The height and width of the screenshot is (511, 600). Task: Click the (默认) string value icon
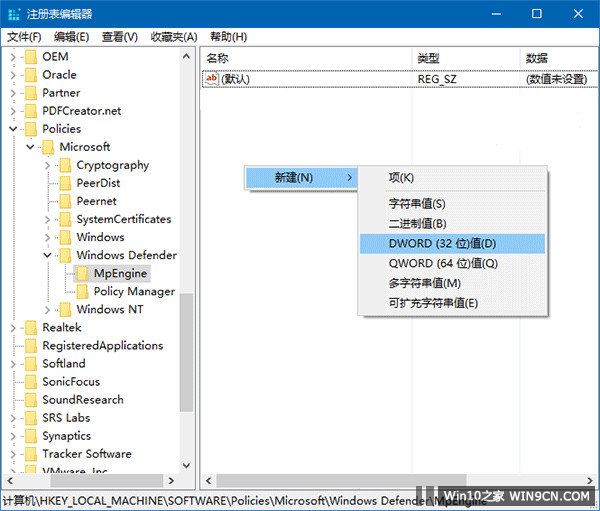point(211,79)
